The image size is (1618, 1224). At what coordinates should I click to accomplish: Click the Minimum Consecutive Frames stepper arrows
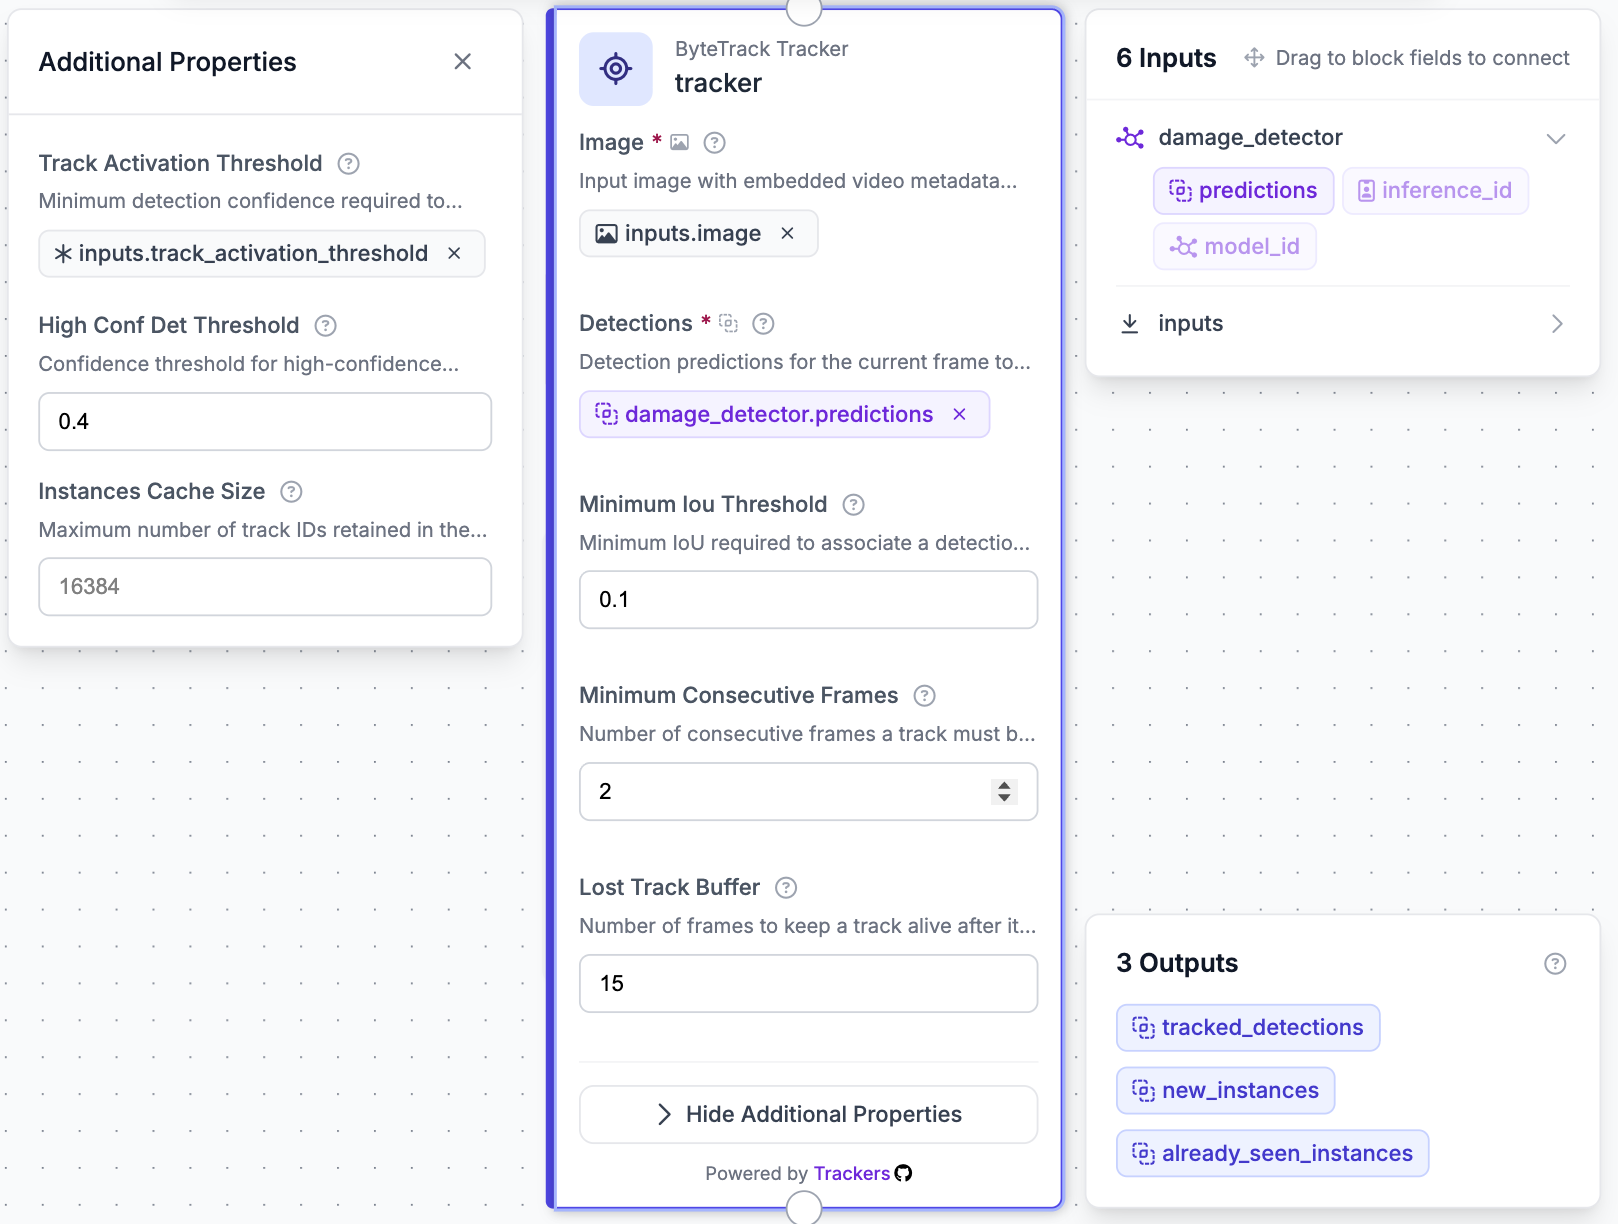tap(1004, 791)
